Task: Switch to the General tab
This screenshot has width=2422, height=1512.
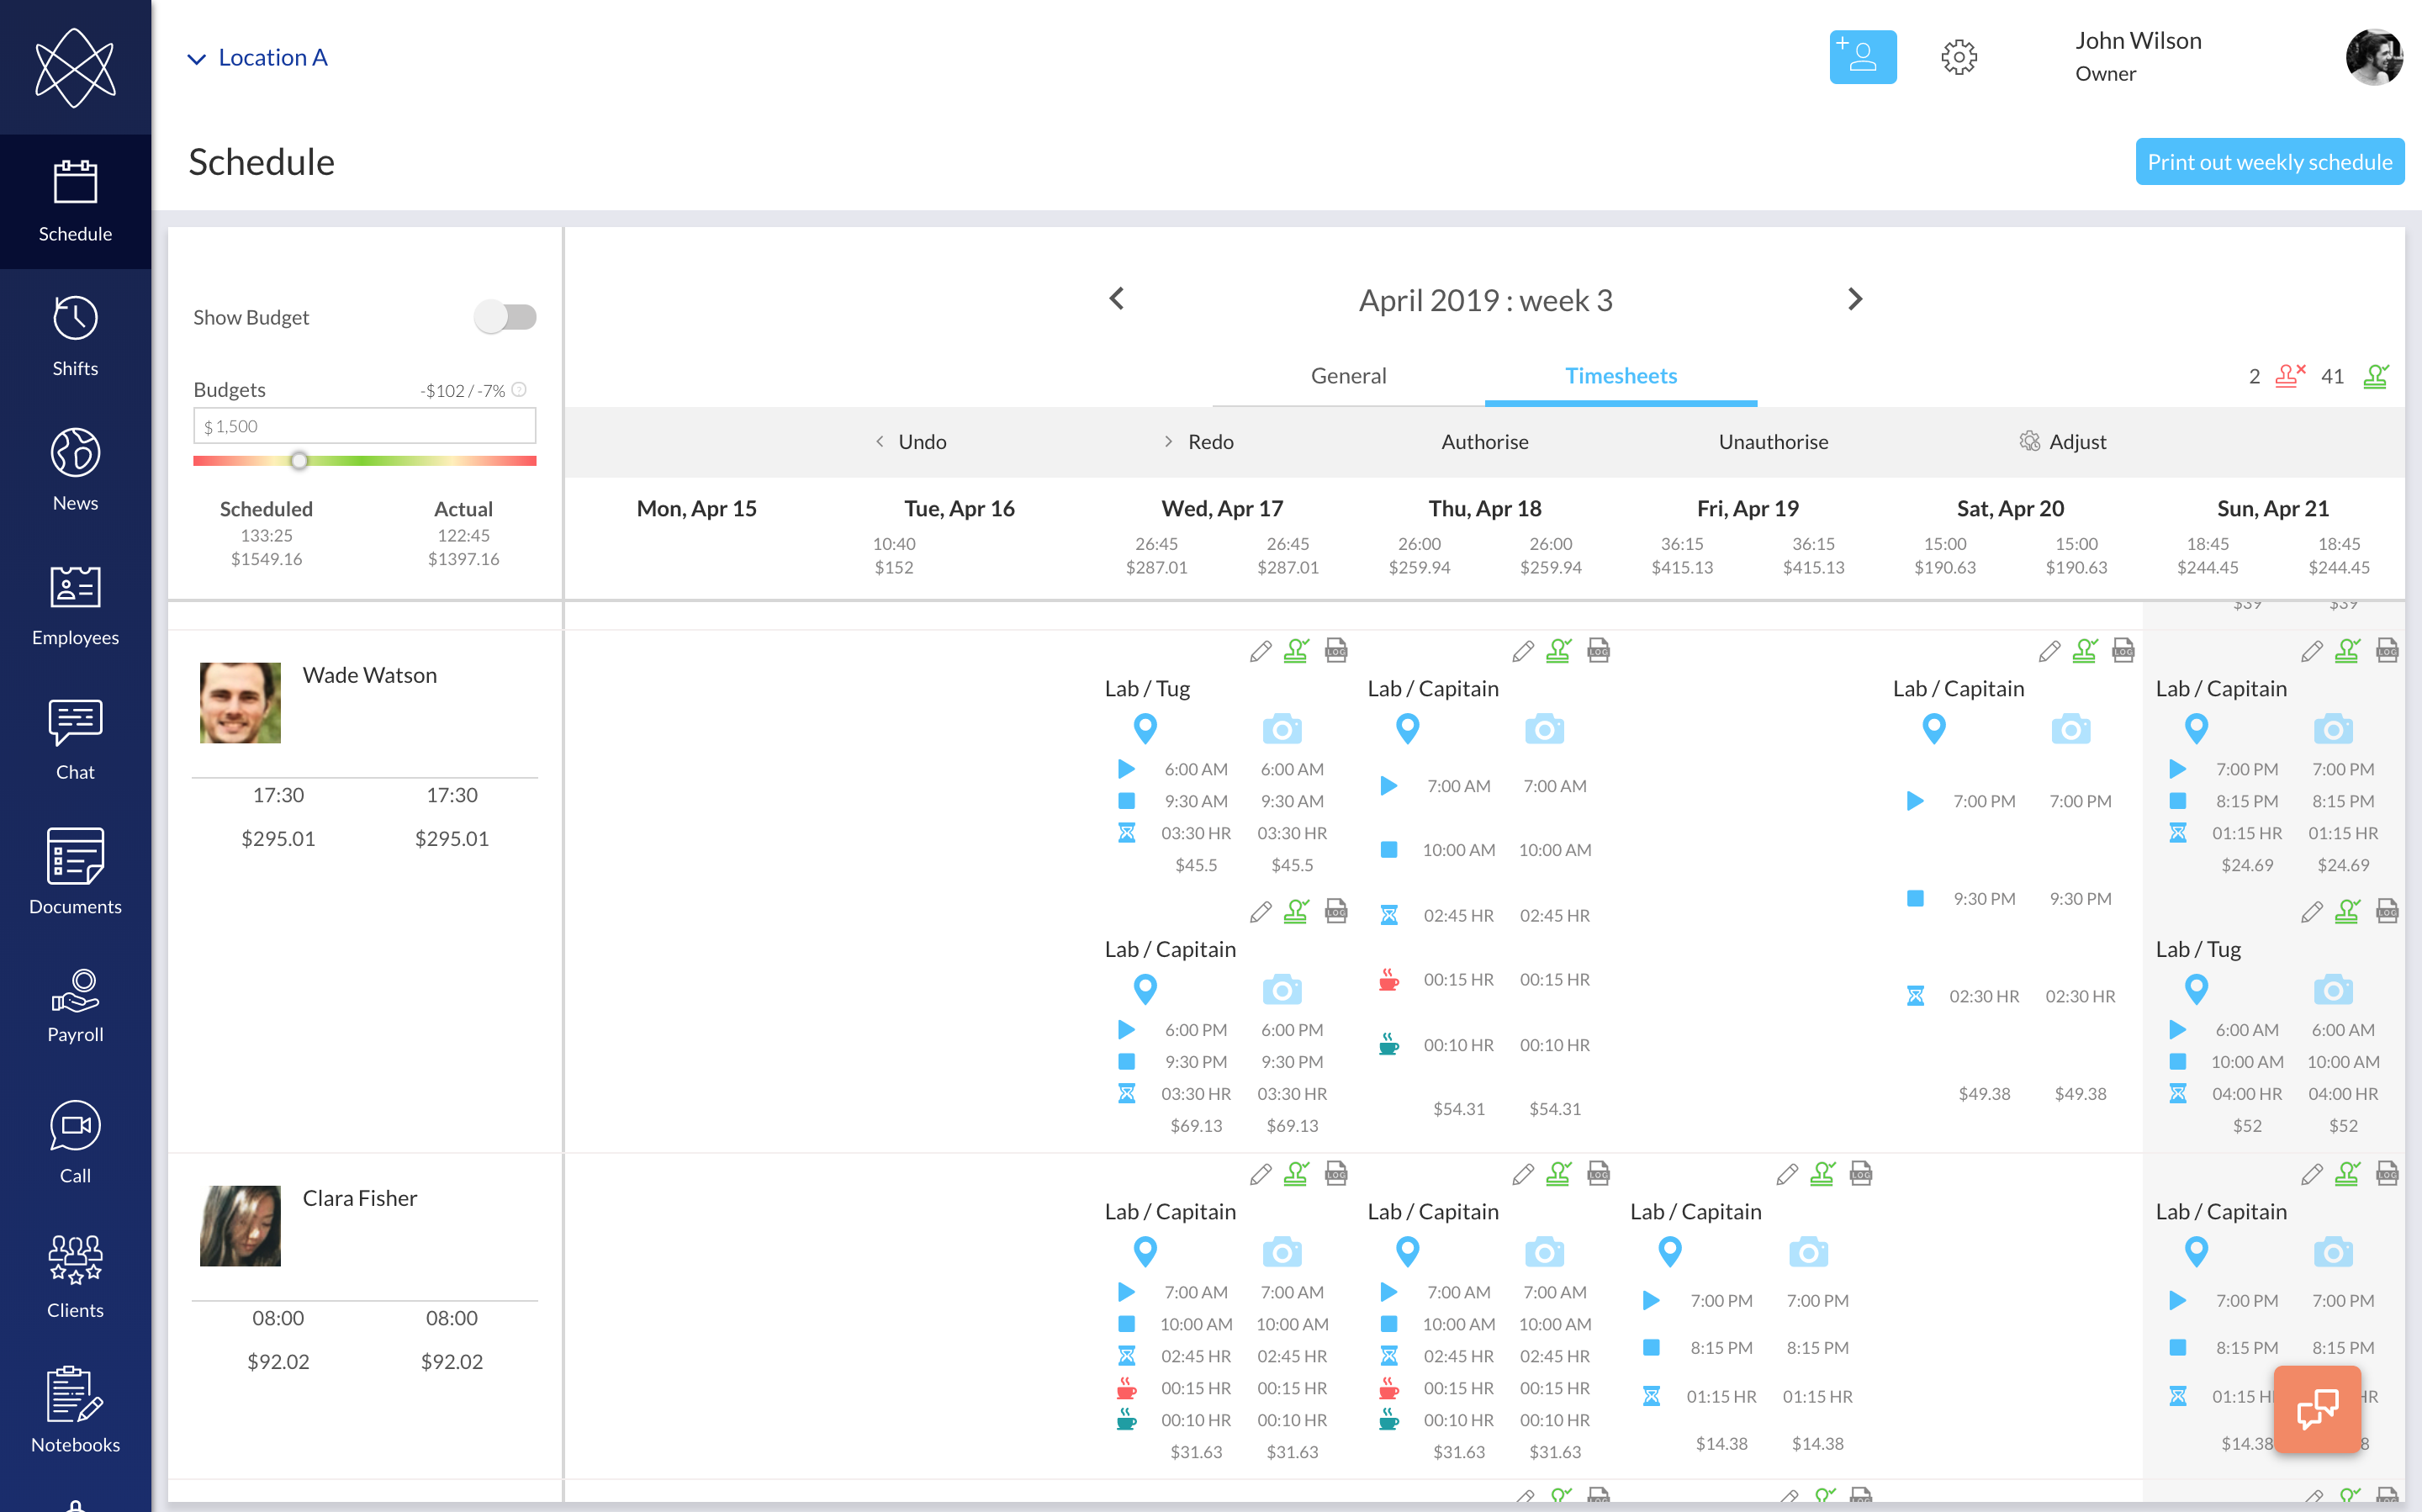Action: coord(1348,375)
